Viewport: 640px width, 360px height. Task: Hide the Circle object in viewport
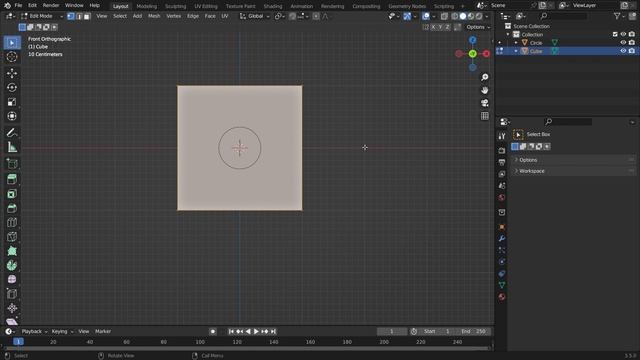[x=623, y=42]
